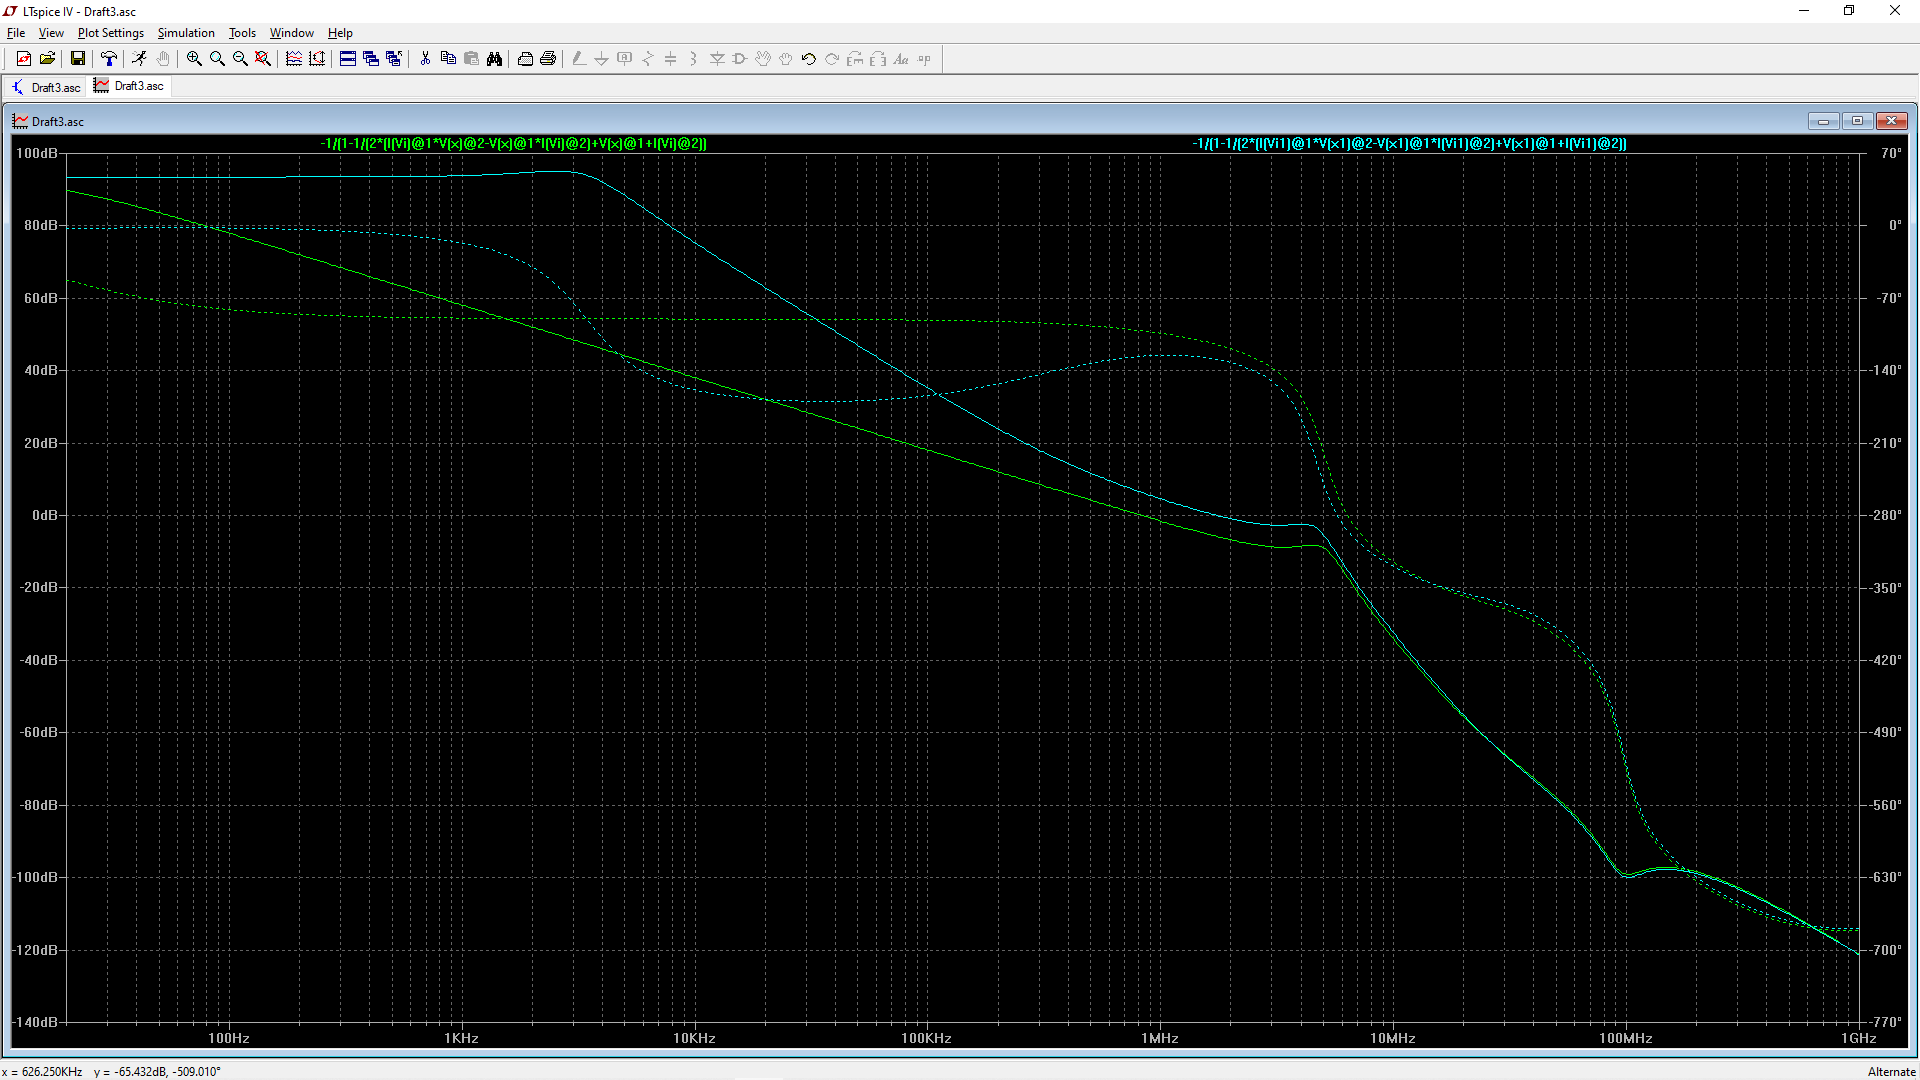This screenshot has height=1080, width=1920.
Task: Click the Find binoculars icon
Action: (x=494, y=59)
